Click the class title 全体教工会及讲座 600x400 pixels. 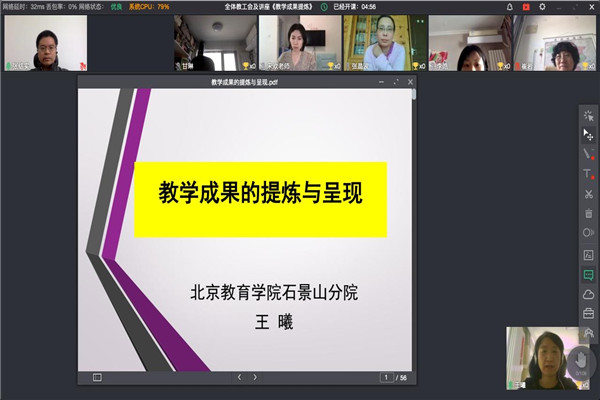coord(269,7)
